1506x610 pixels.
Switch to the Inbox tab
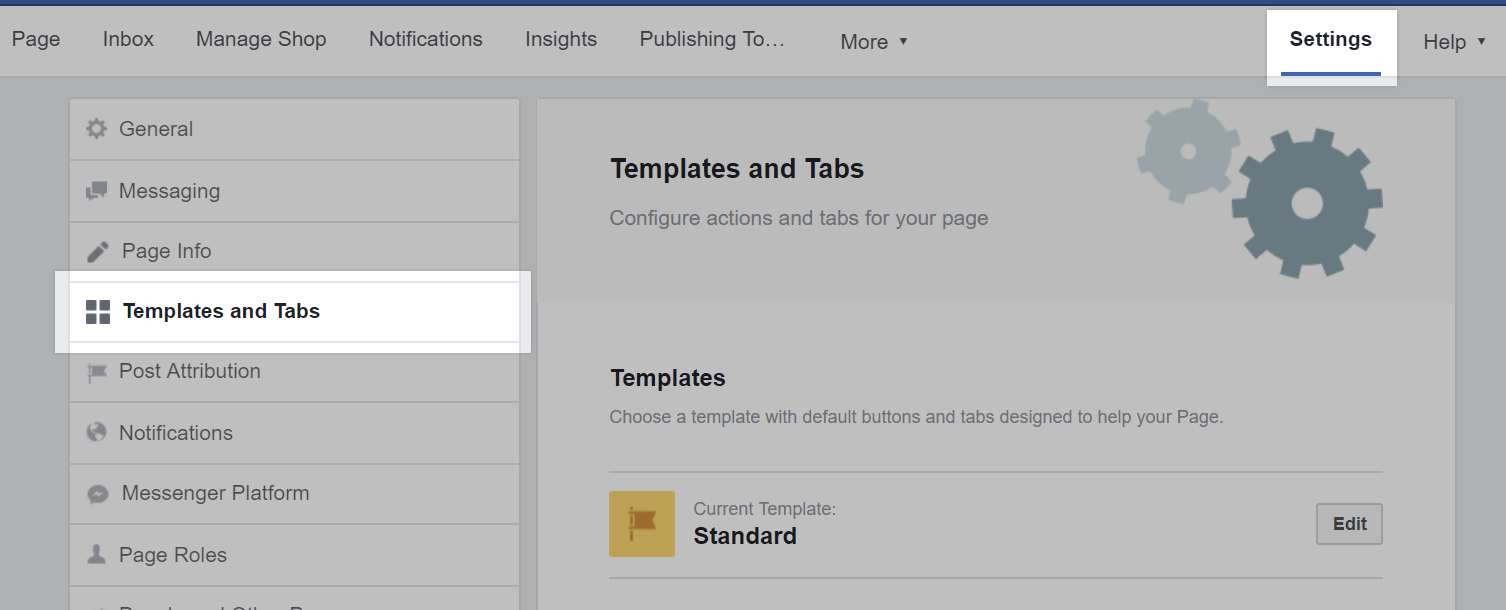(x=128, y=39)
